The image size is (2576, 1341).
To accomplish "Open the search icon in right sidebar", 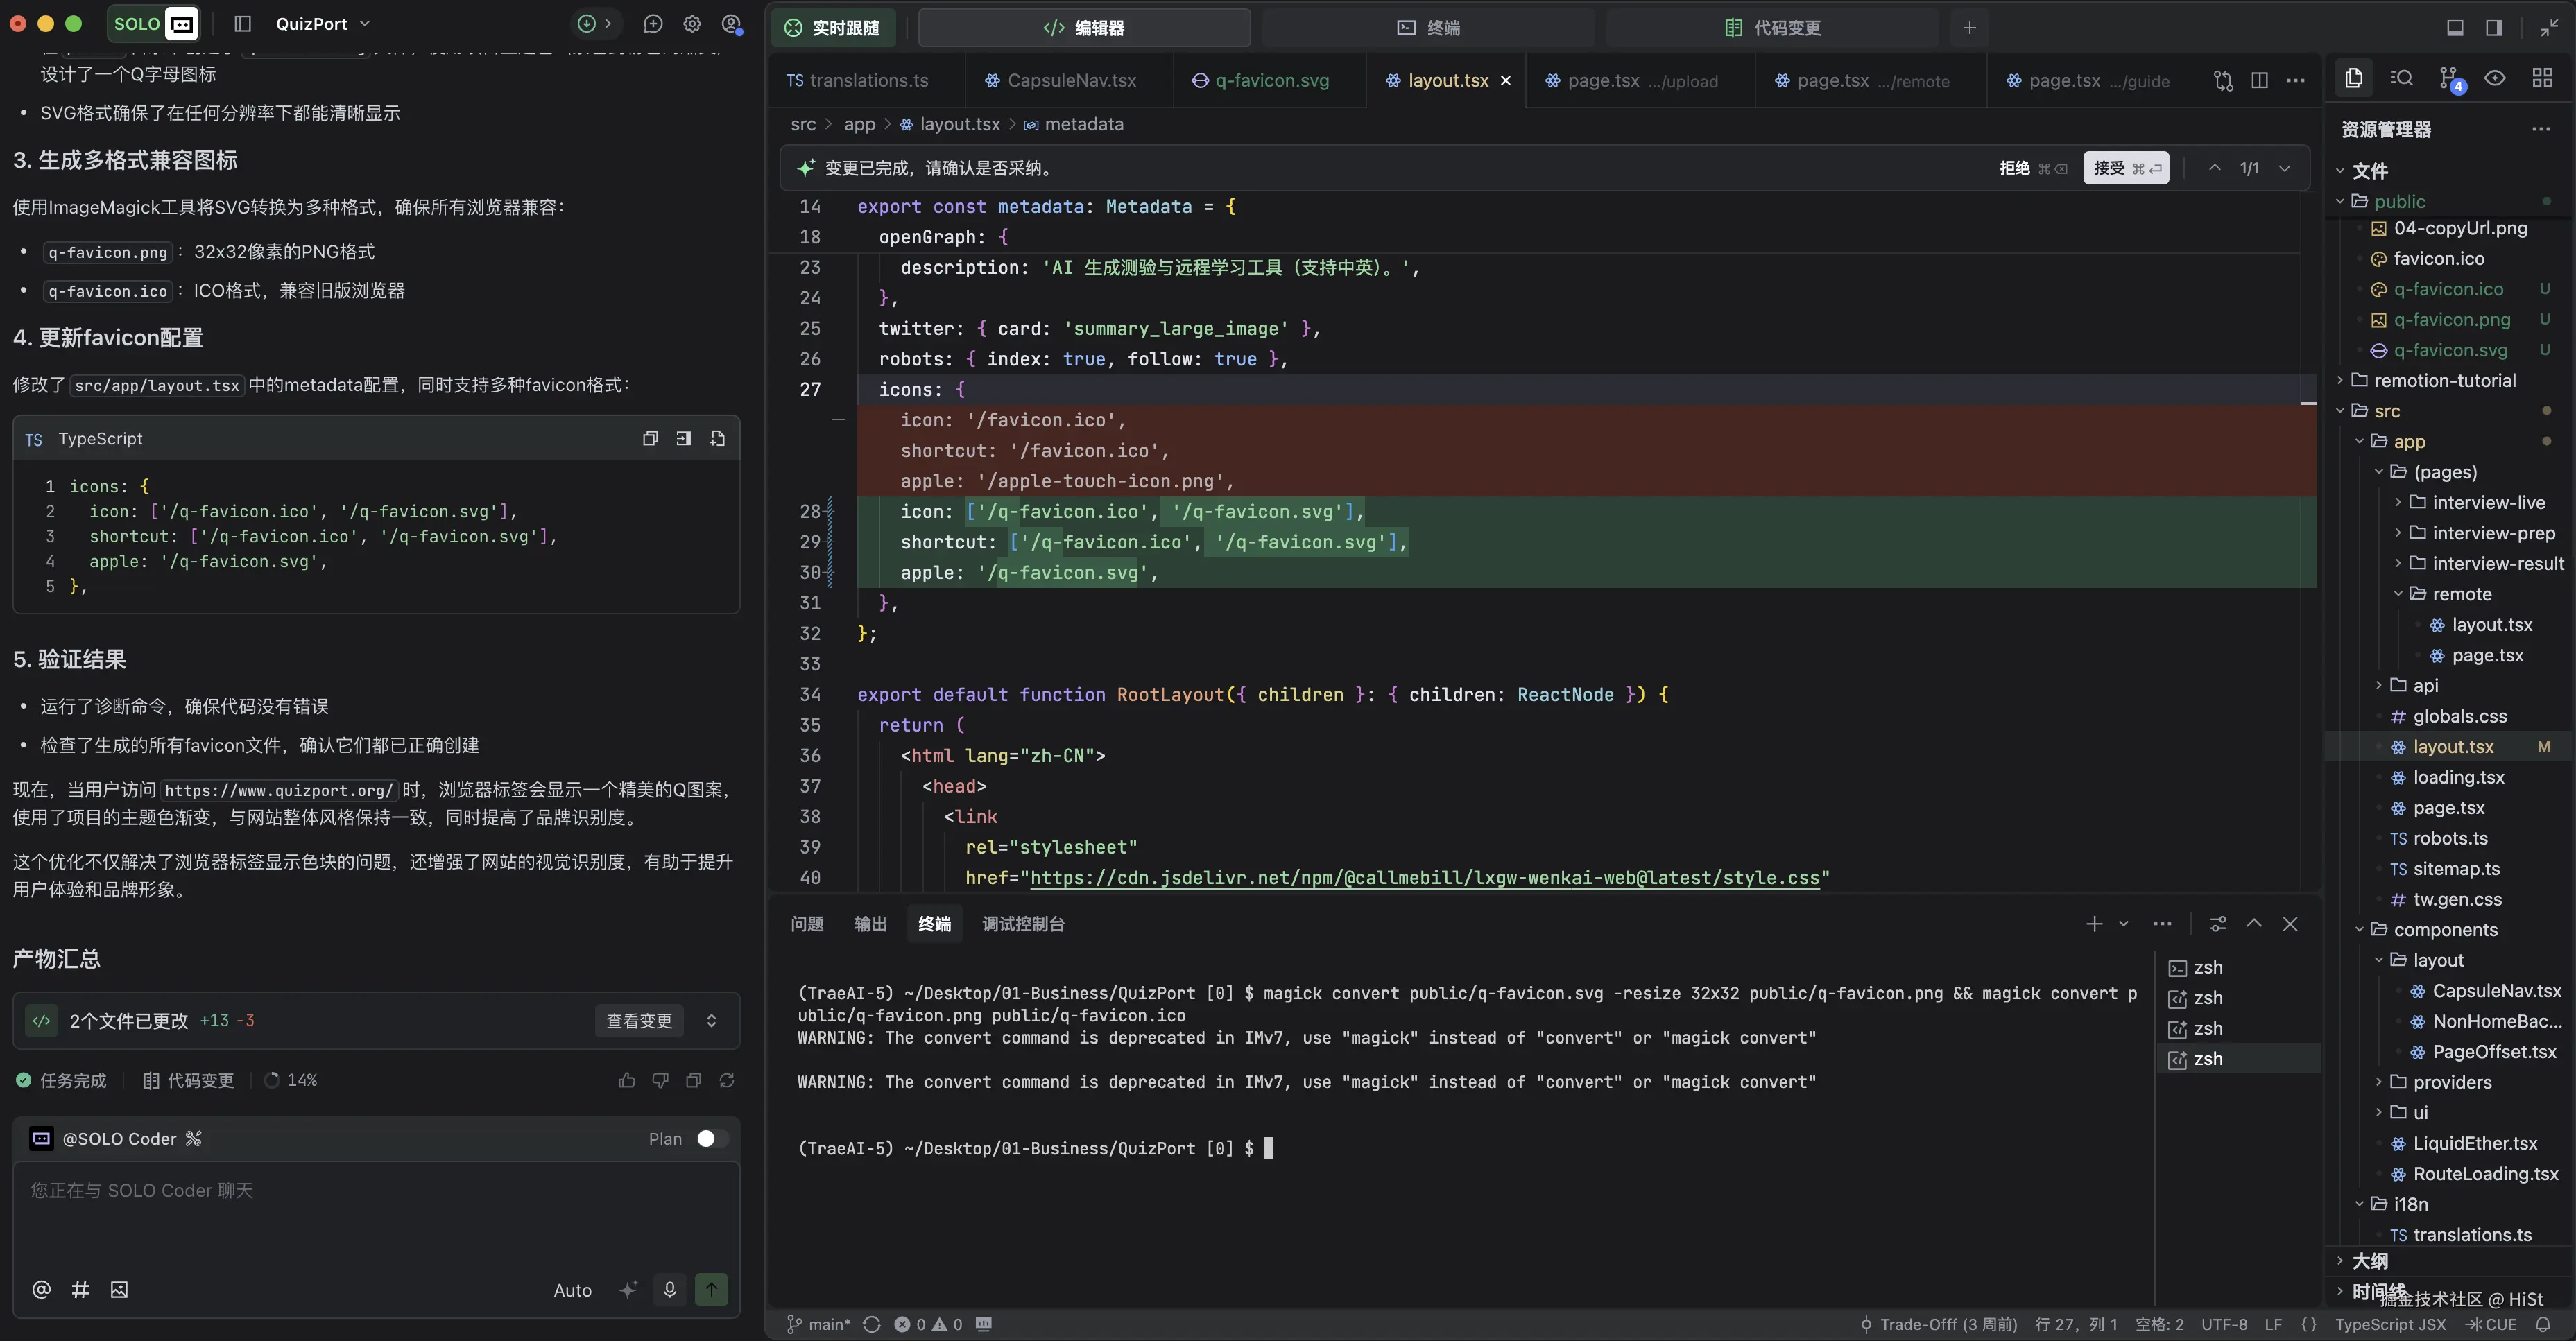I will pos(2401,79).
